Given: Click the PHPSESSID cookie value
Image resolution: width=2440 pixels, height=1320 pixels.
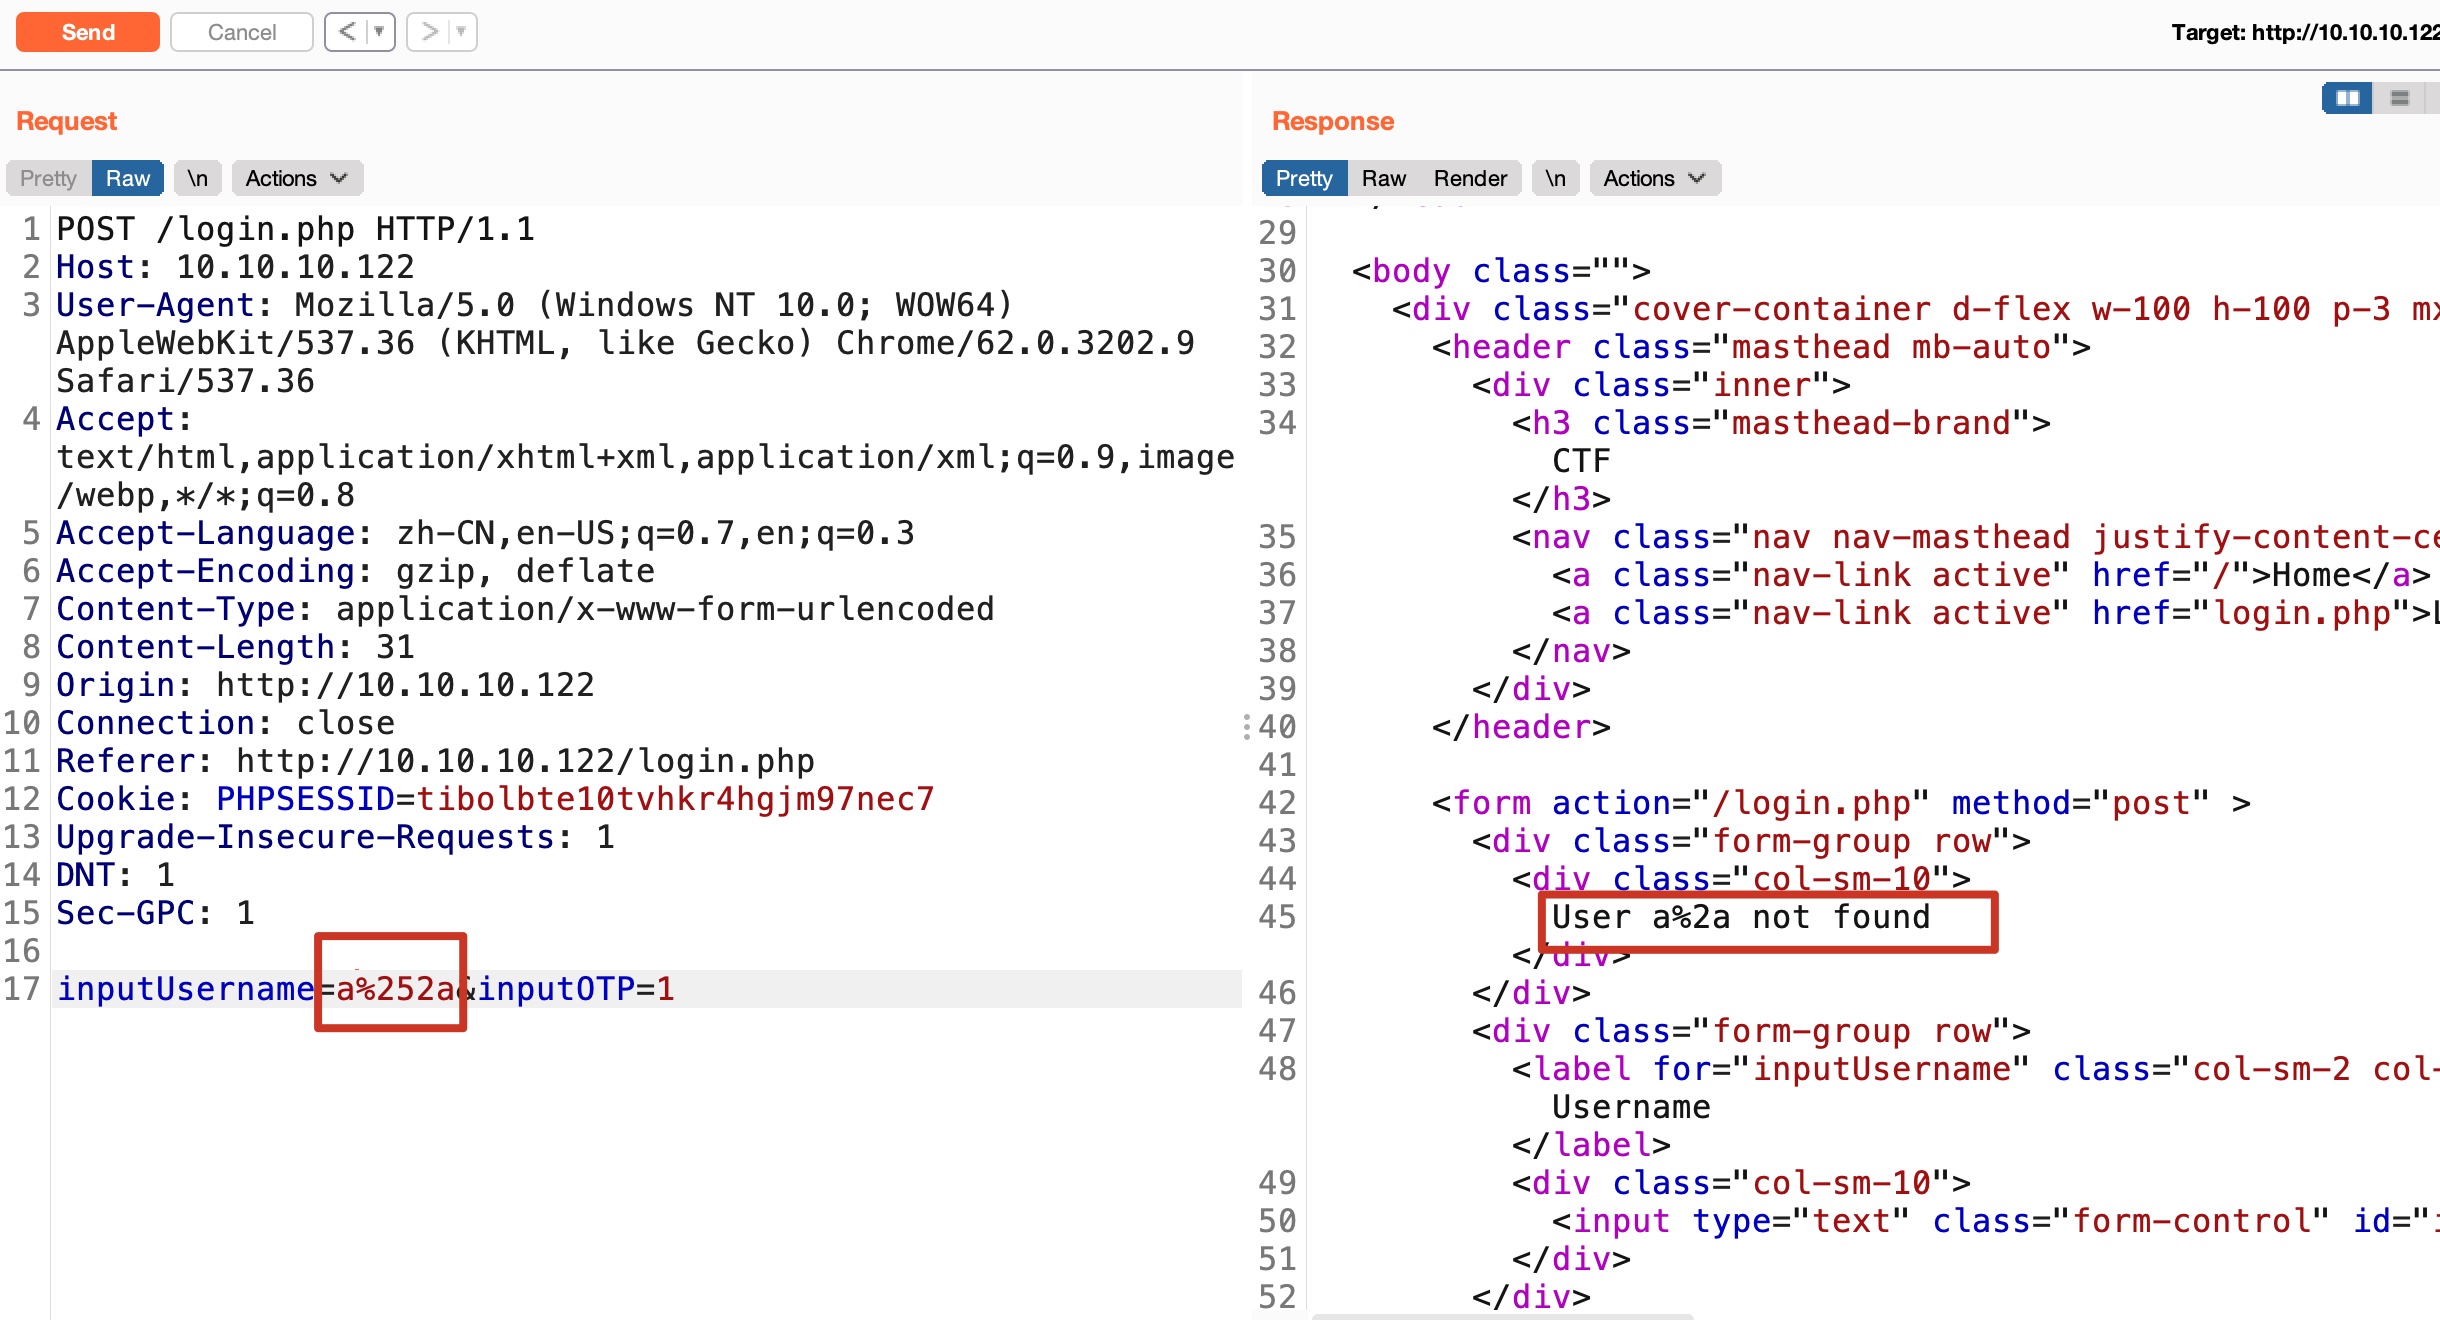Looking at the screenshot, I should [x=675, y=799].
